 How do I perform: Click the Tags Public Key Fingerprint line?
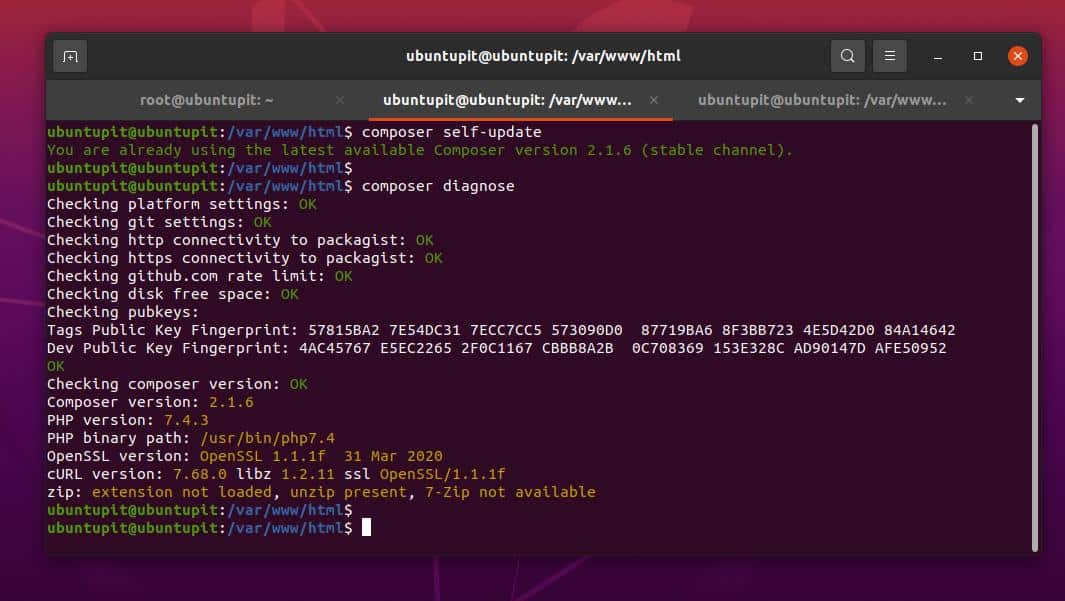501,330
